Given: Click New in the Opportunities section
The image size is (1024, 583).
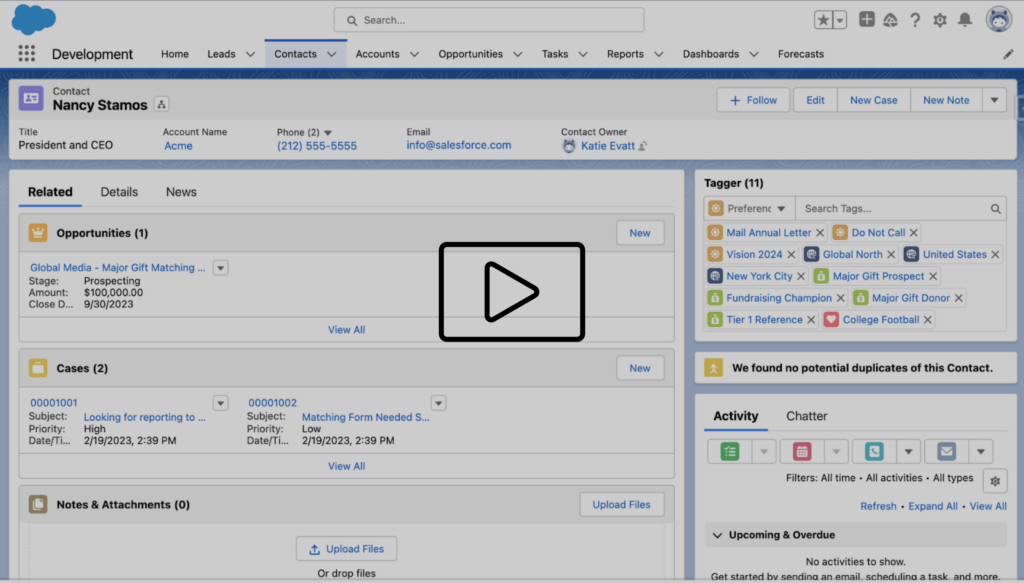Looking at the screenshot, I should (x=640, y=233).
